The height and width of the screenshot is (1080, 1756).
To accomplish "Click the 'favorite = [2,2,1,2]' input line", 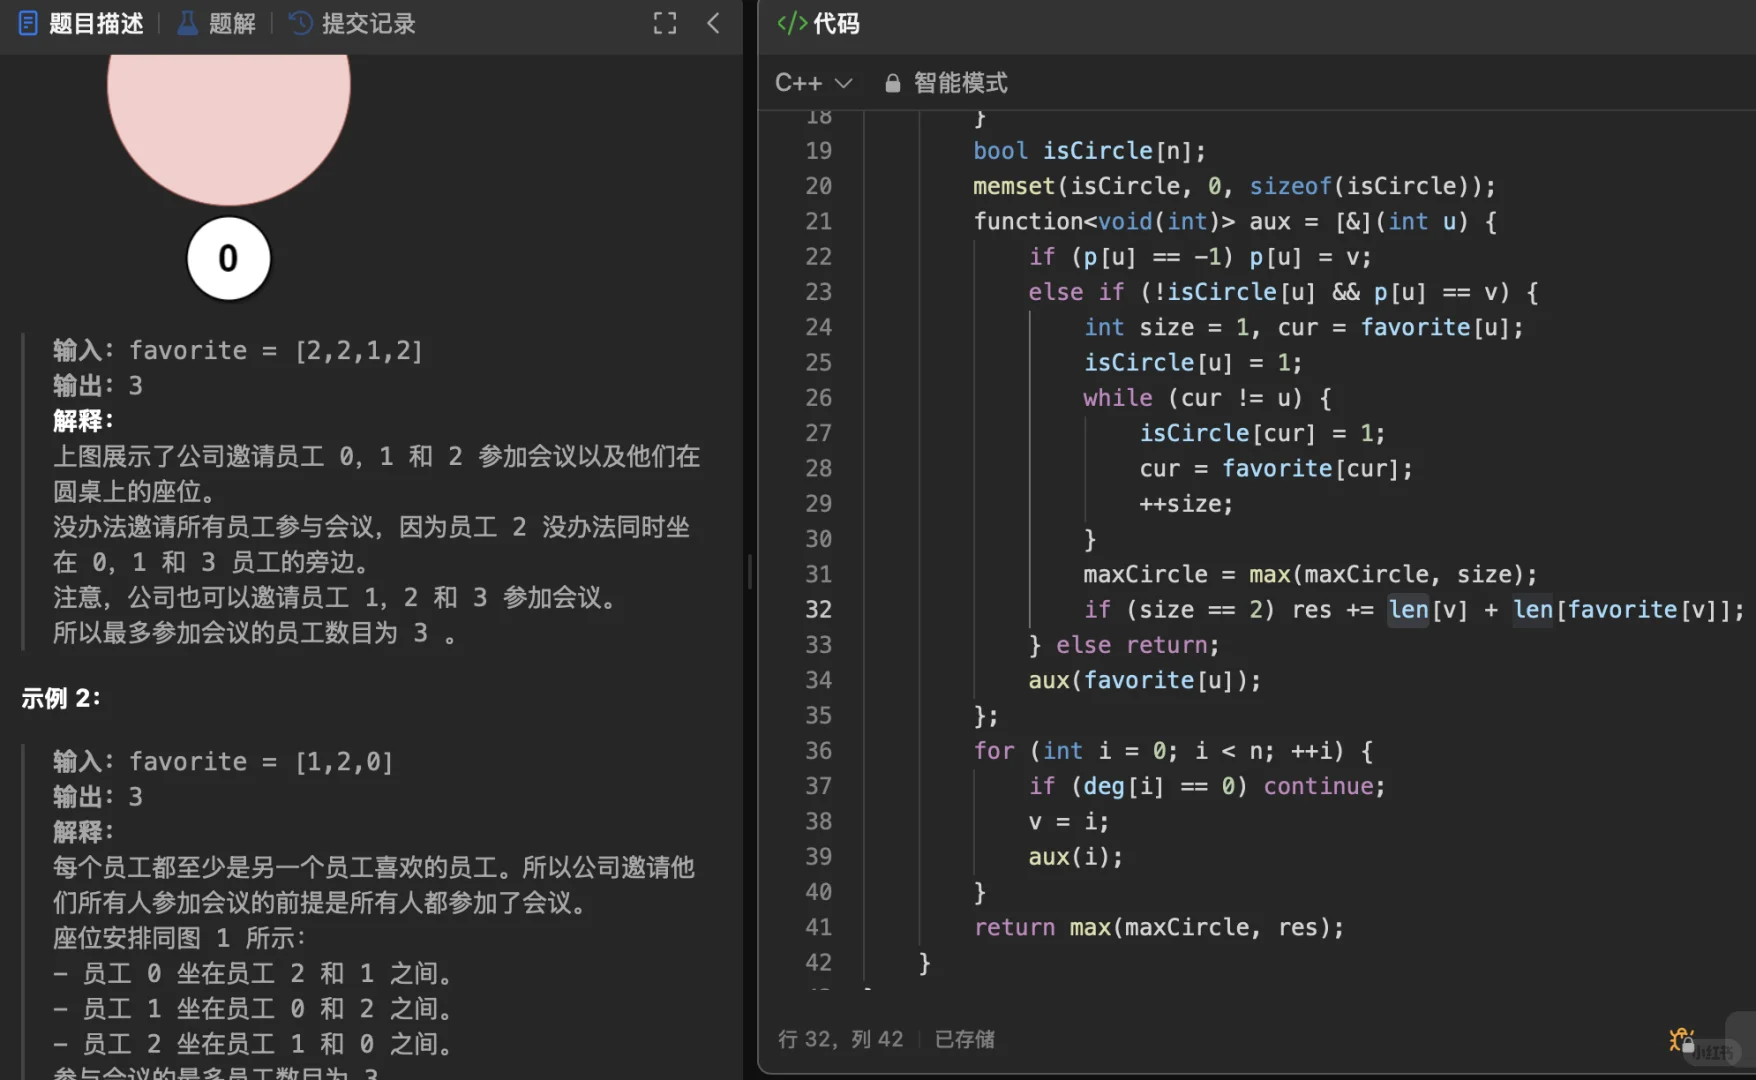I will 276,351.
